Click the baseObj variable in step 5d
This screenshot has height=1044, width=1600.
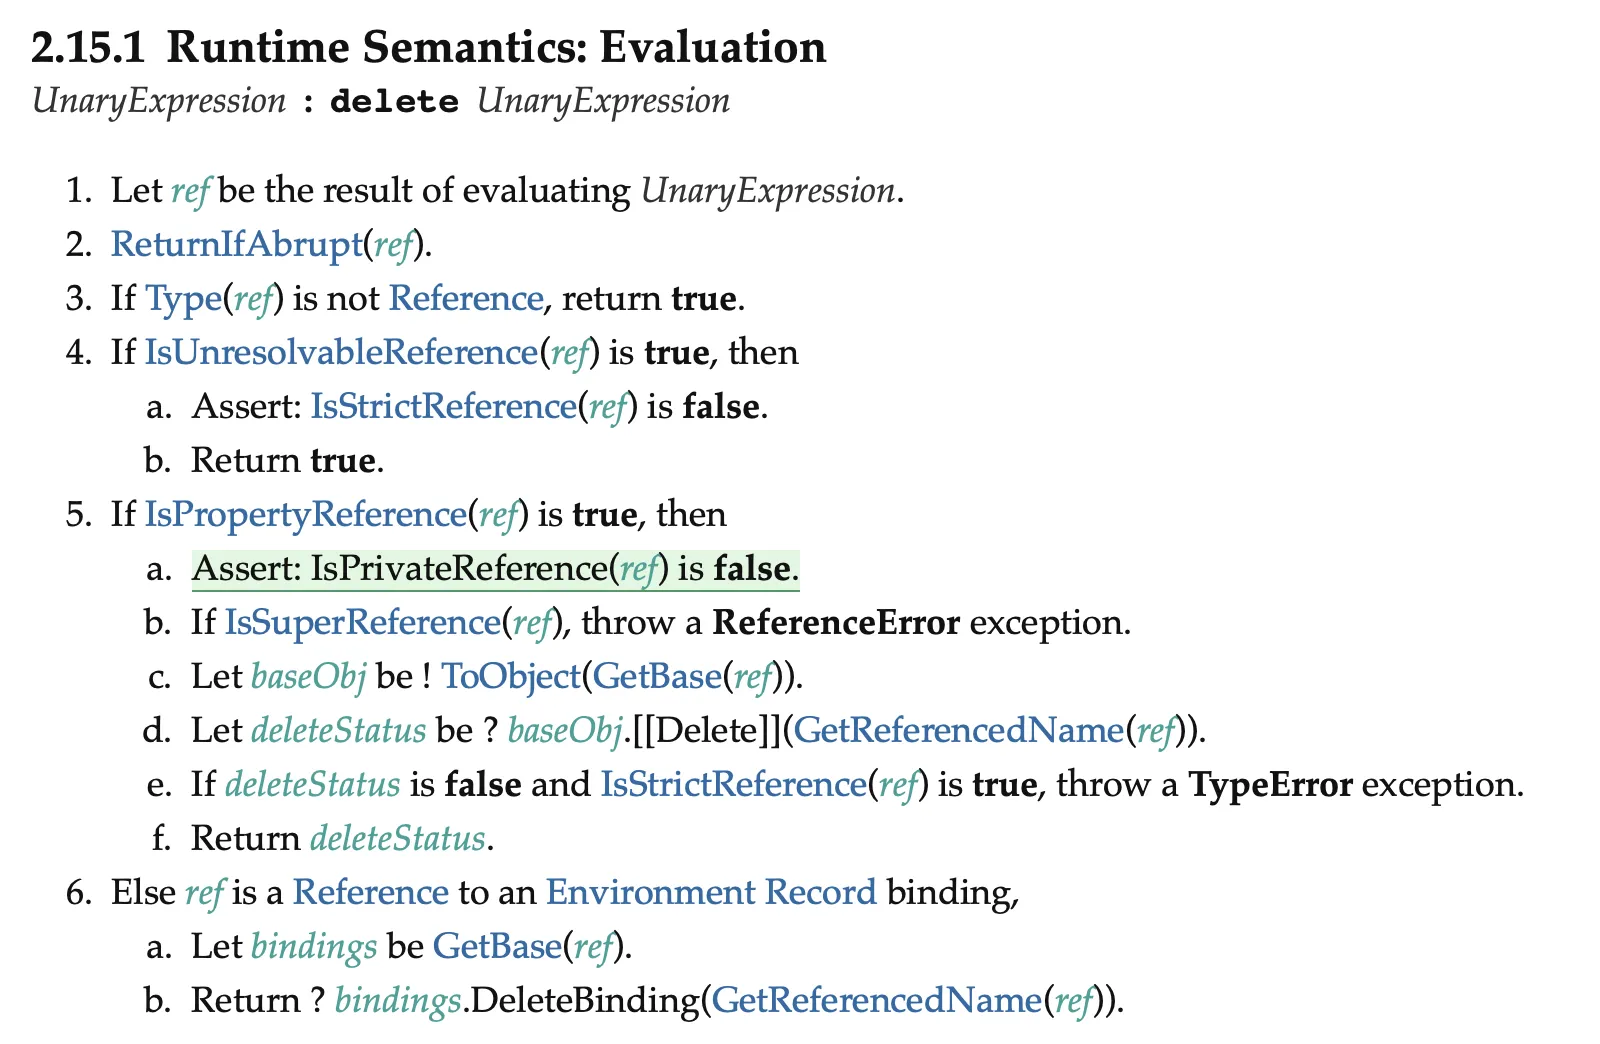pos(565,730)
